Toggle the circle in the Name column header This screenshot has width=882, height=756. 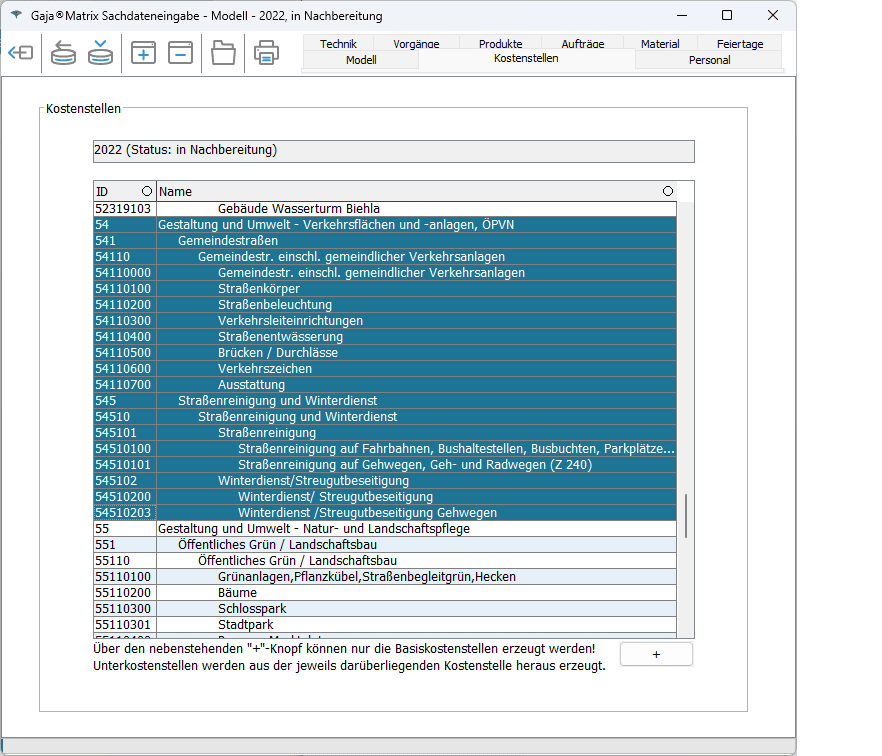click(668, 191)
